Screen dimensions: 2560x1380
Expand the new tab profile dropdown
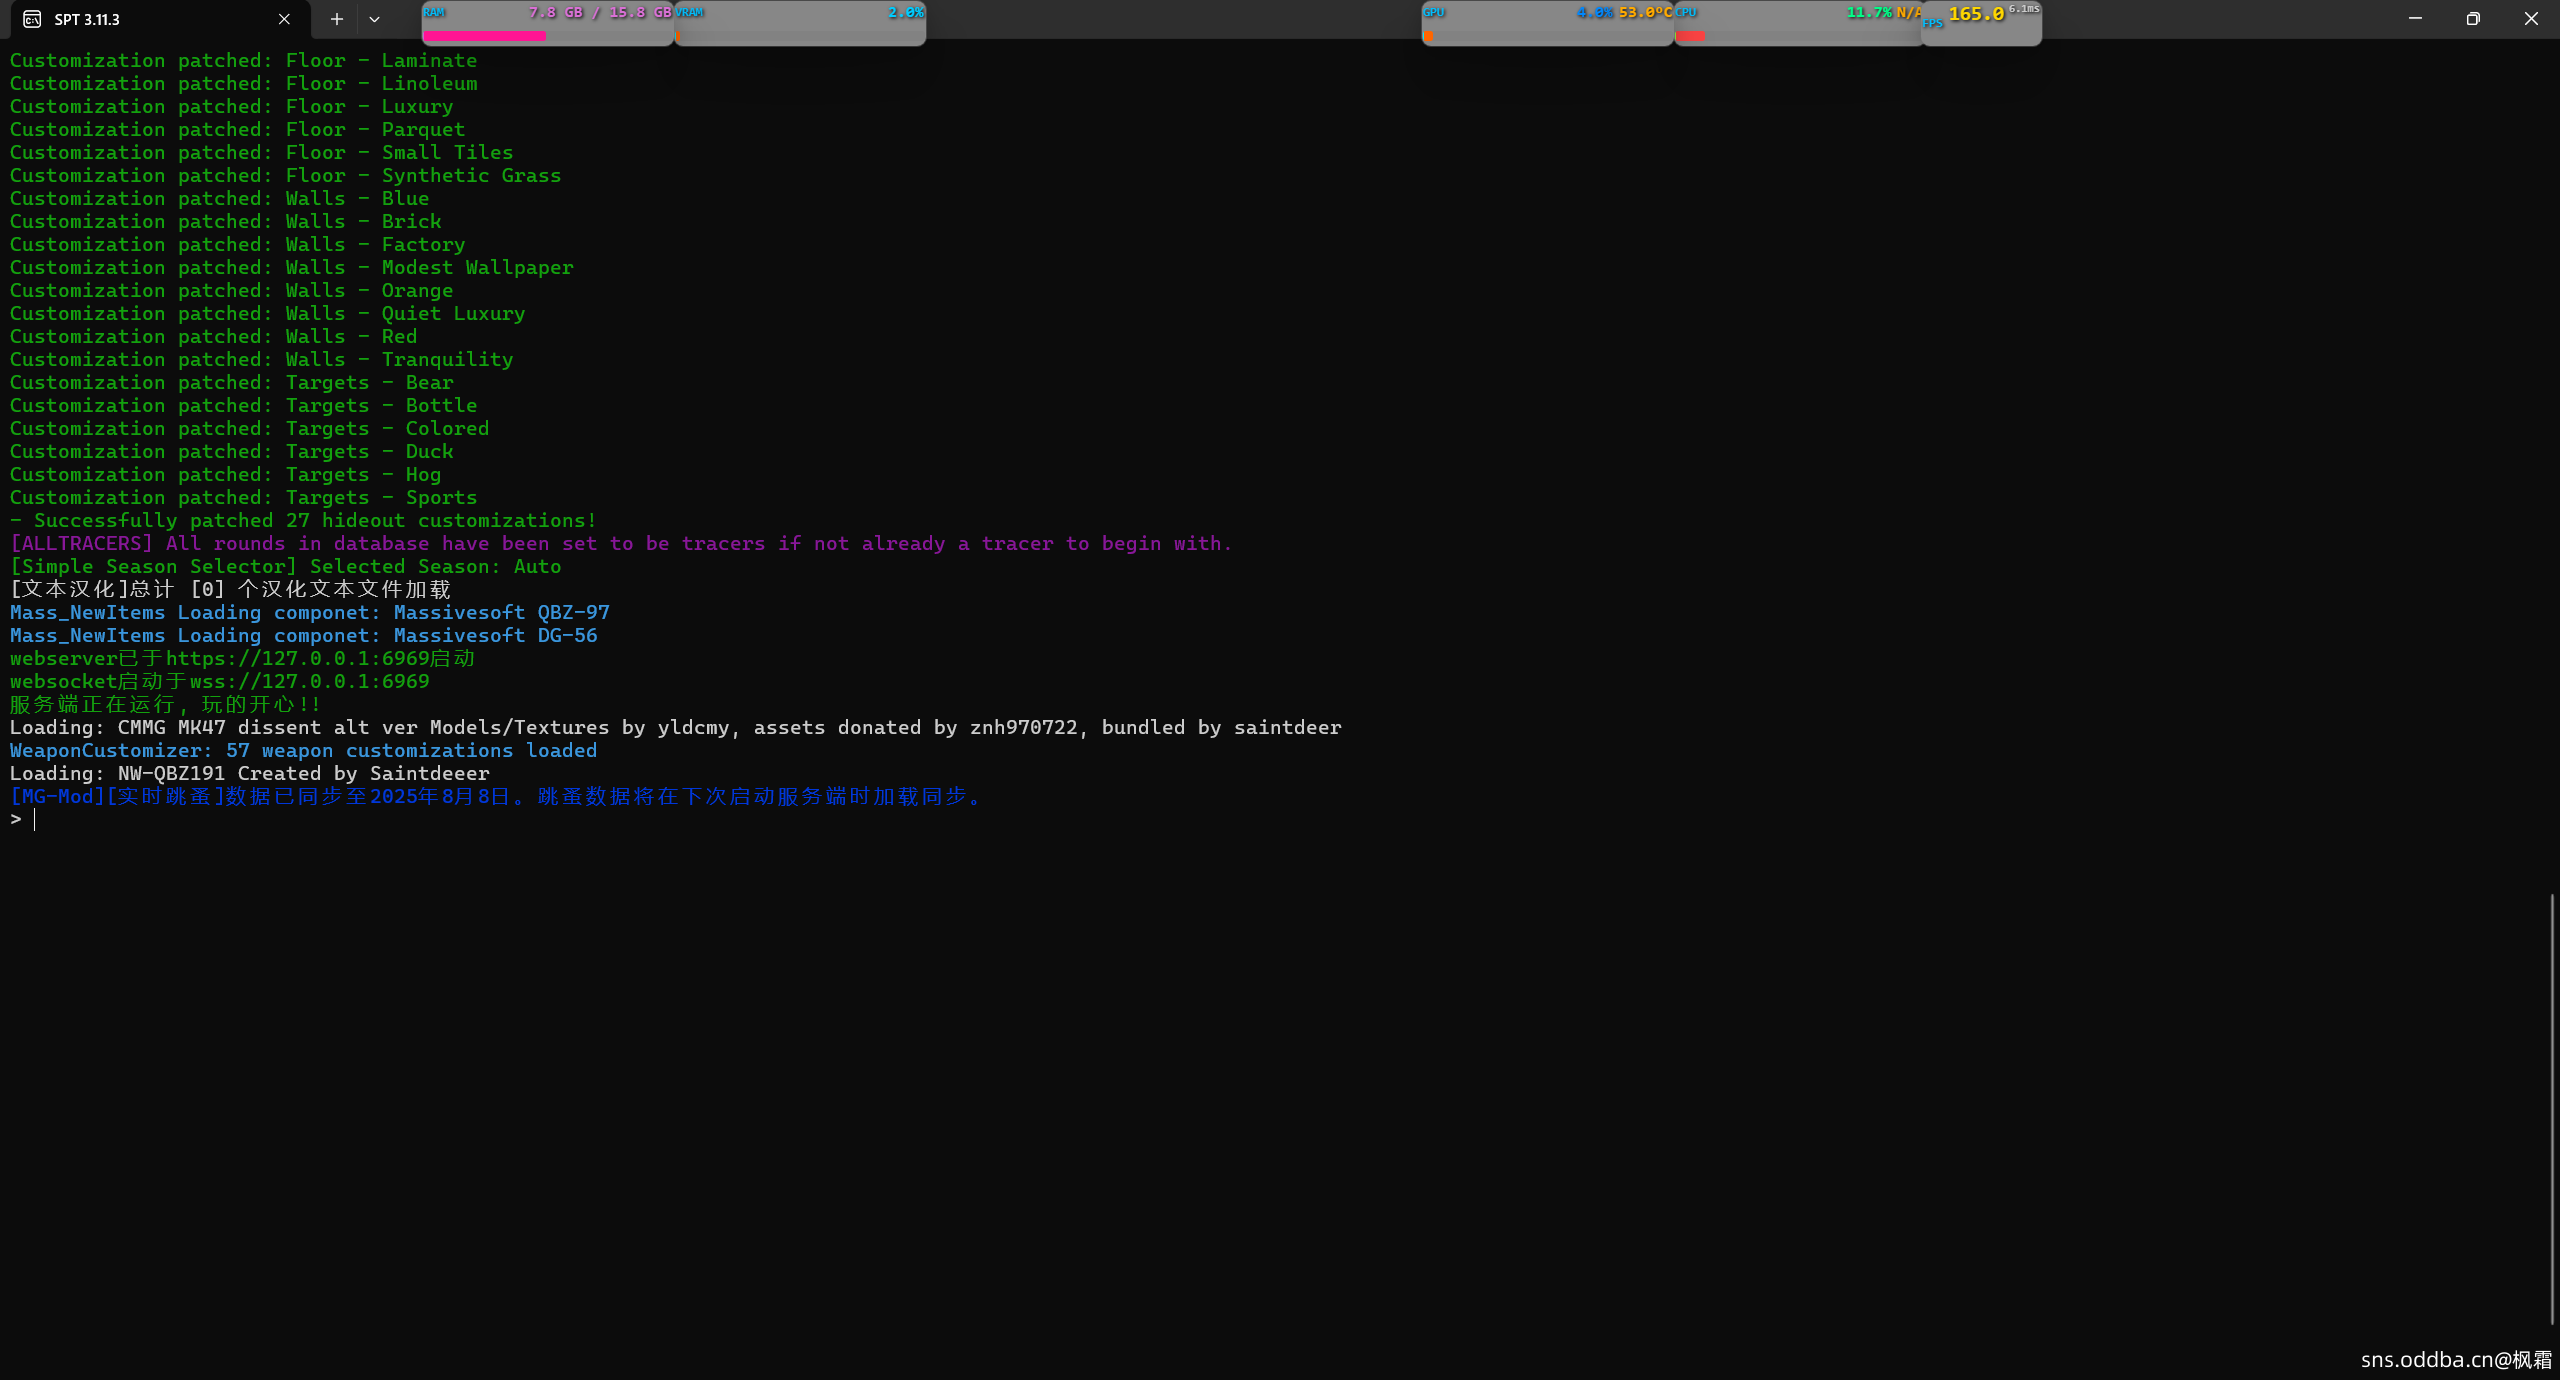point(374,19)
